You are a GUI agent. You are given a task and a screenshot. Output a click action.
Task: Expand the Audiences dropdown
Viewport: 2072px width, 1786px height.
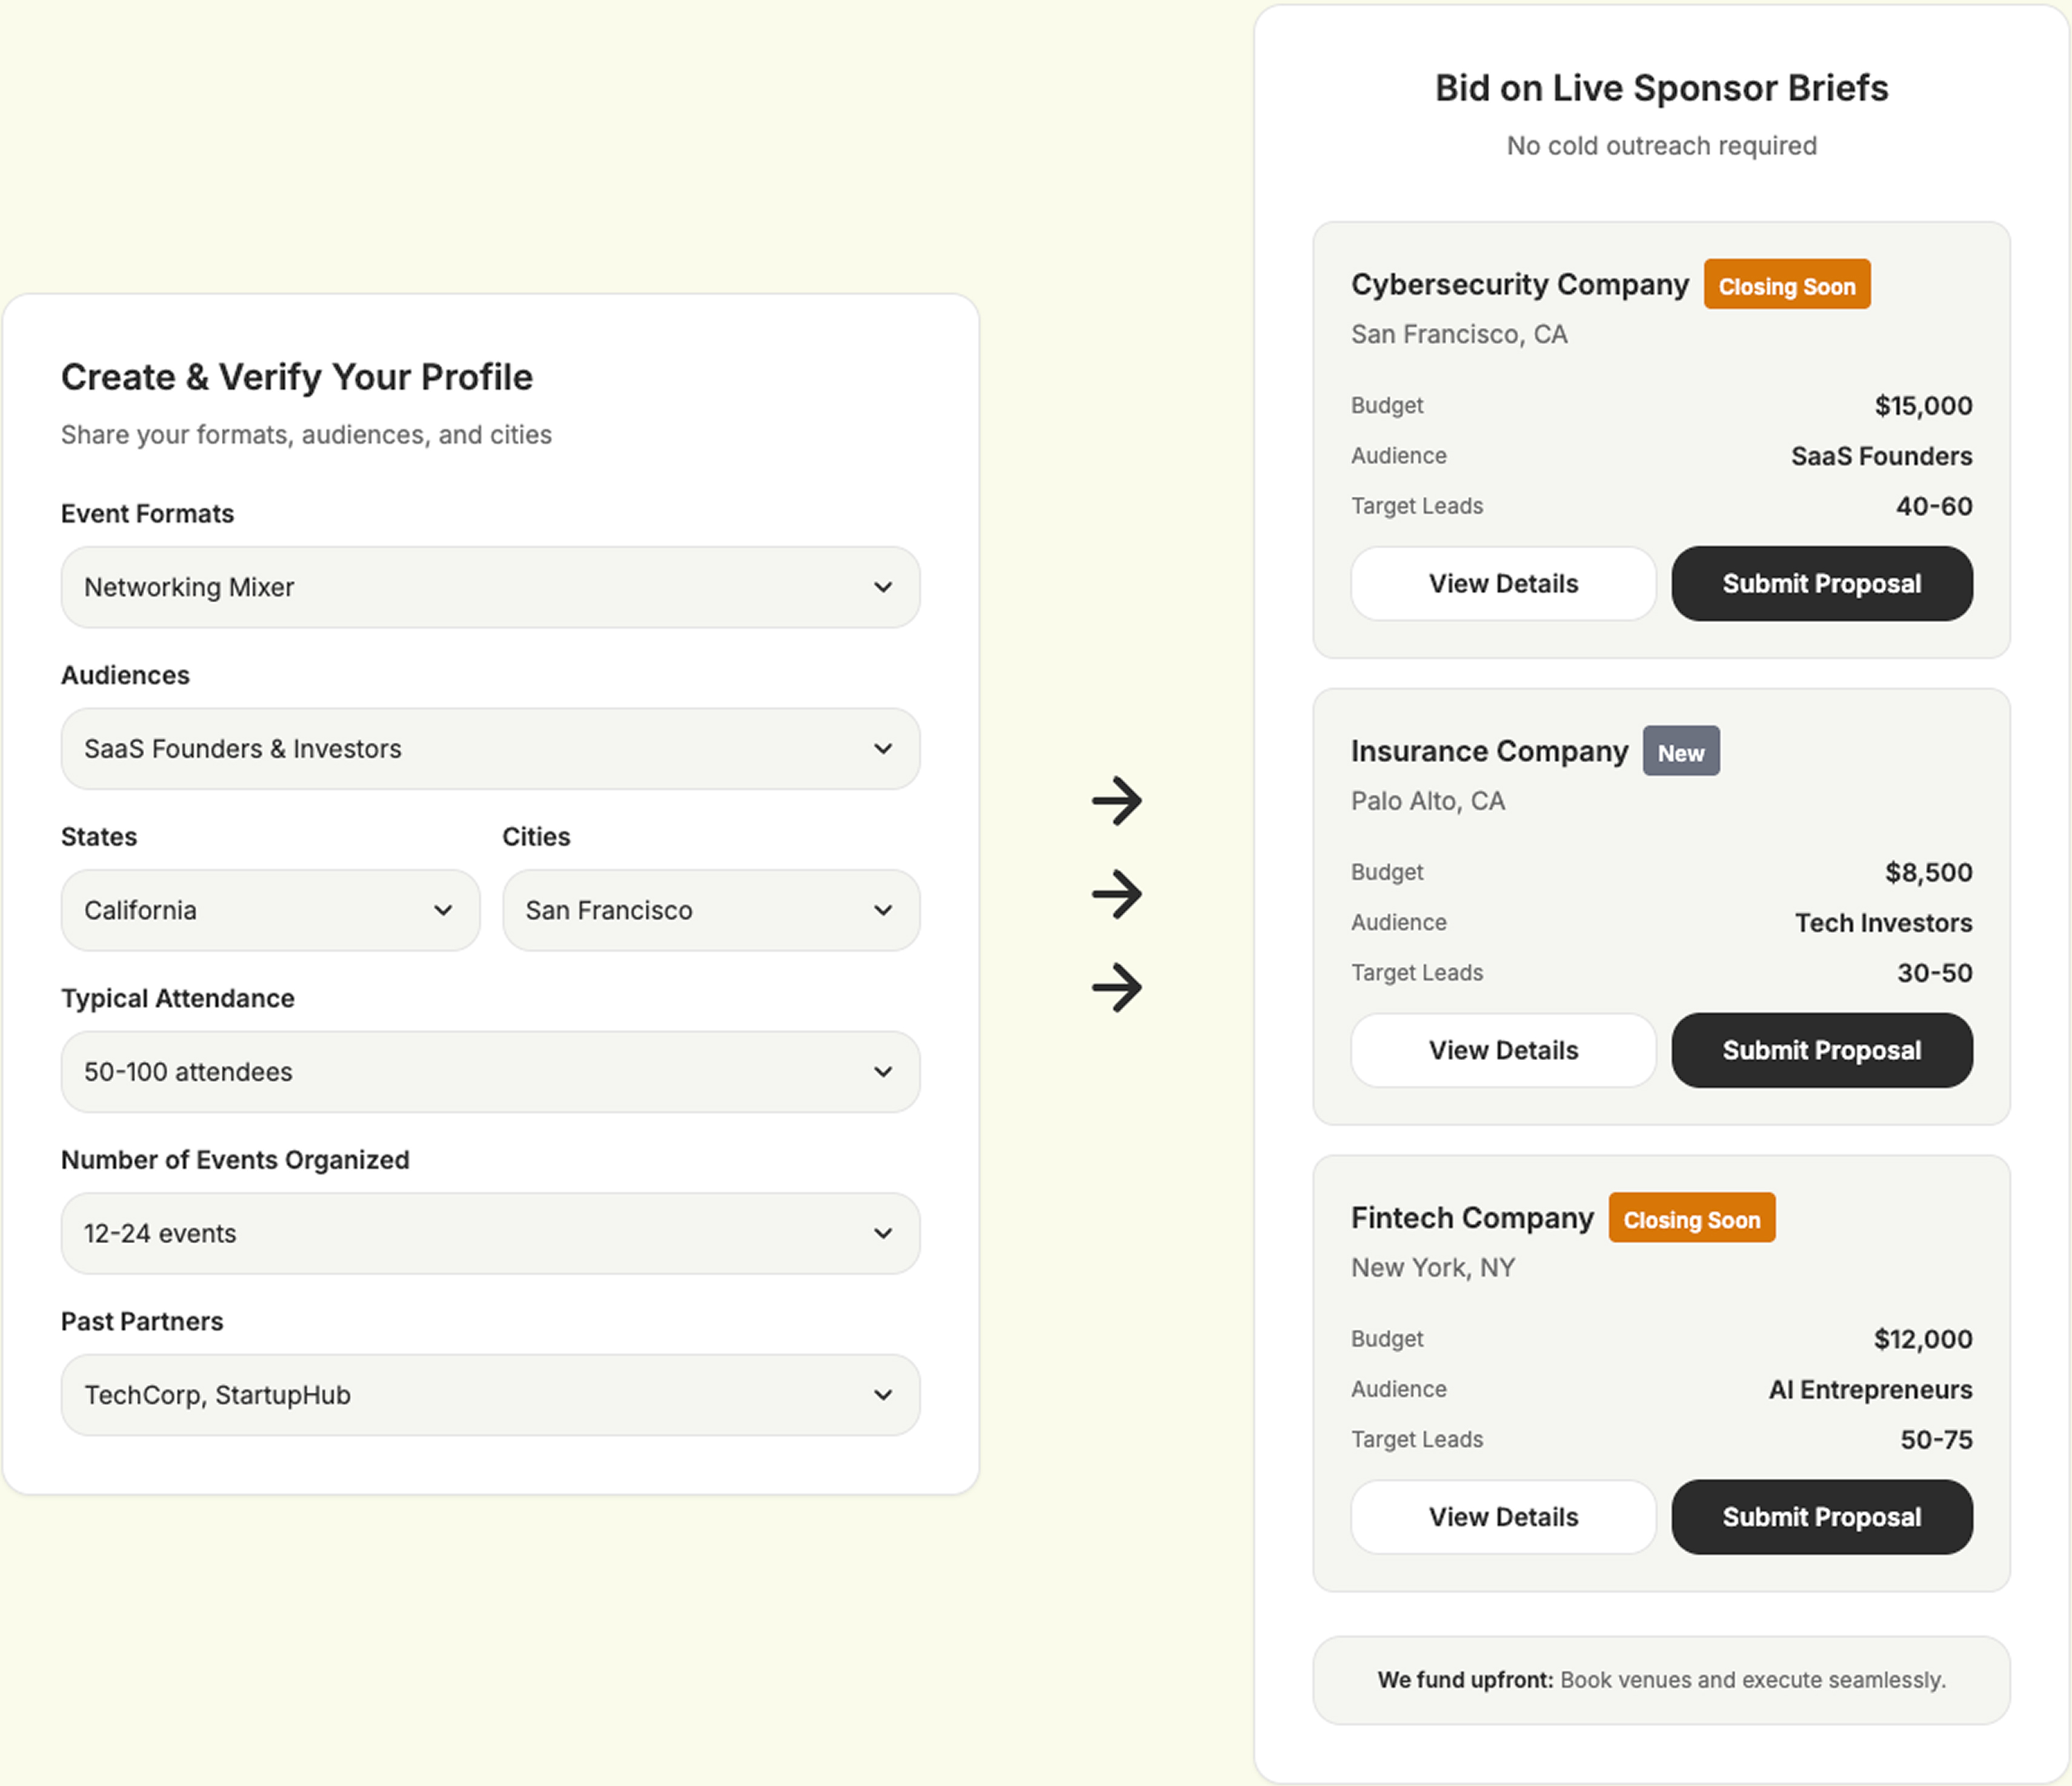490,749
